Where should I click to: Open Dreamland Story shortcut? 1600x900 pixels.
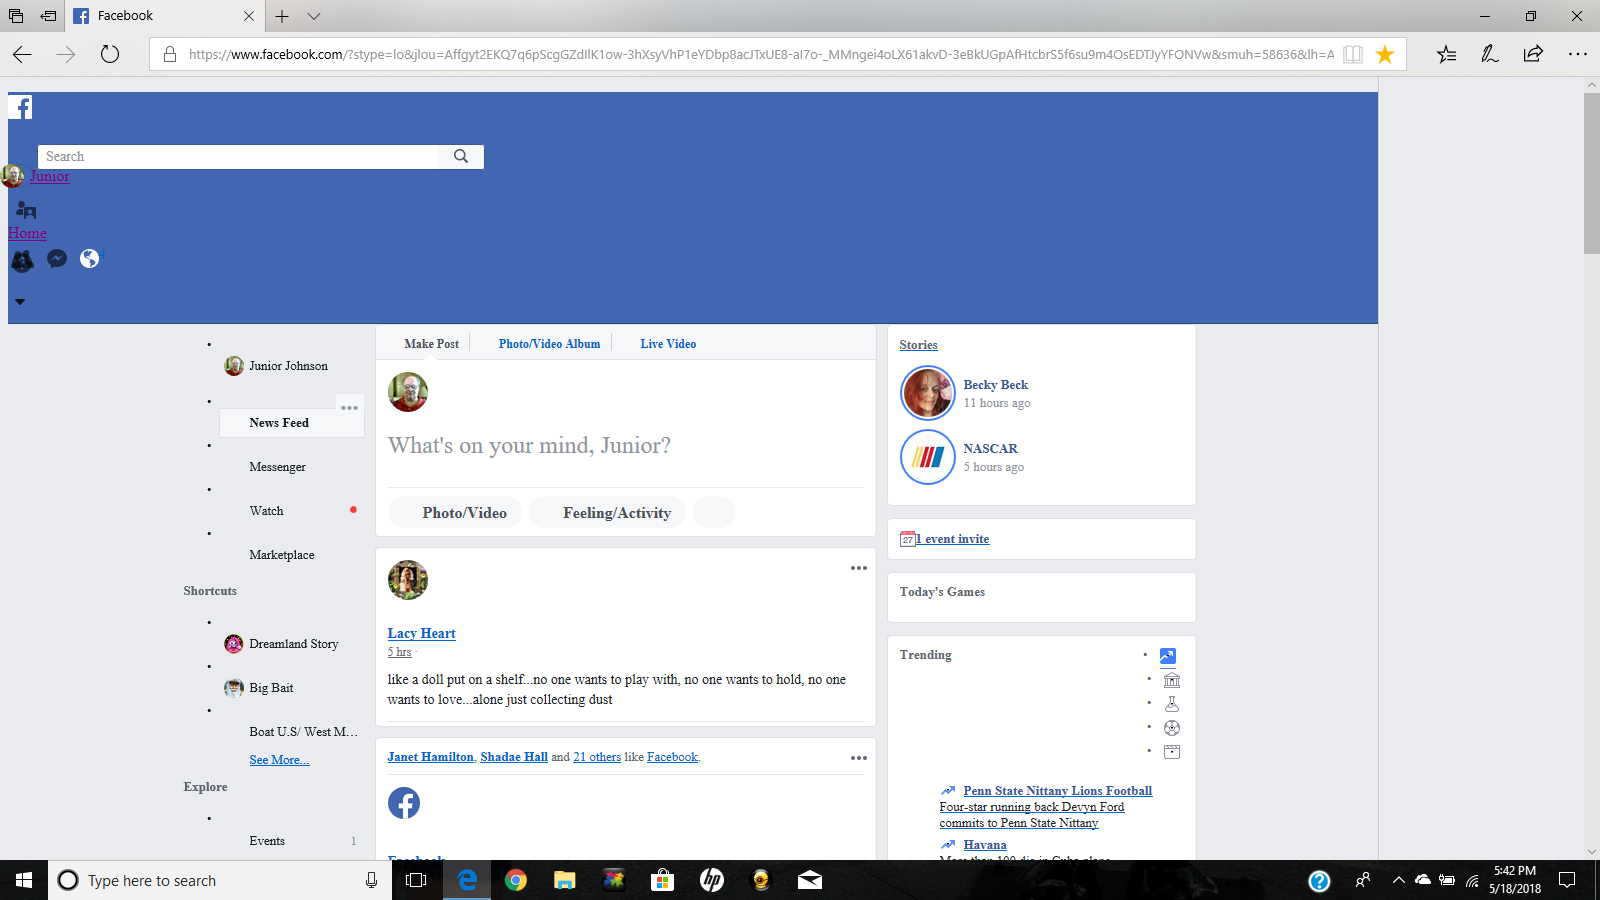(x=293, y=644)
